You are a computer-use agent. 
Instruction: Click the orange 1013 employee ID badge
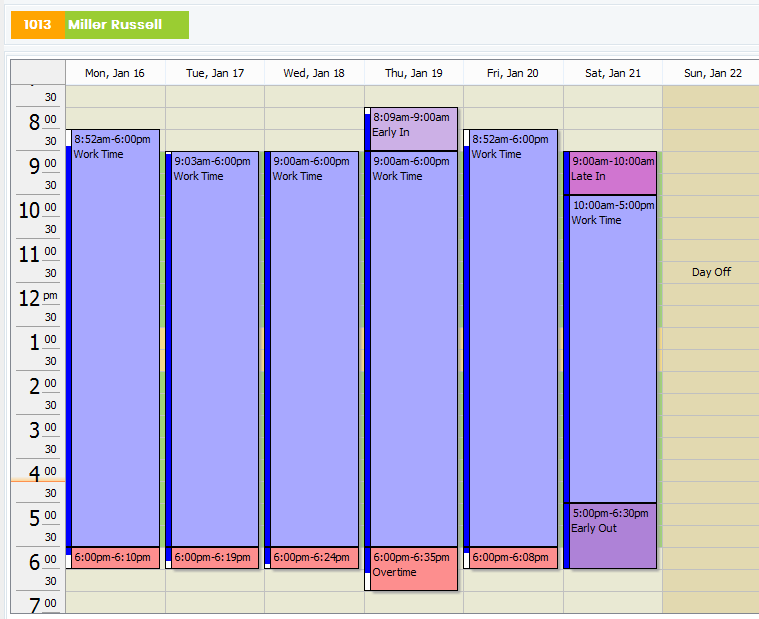coord(38,25)
